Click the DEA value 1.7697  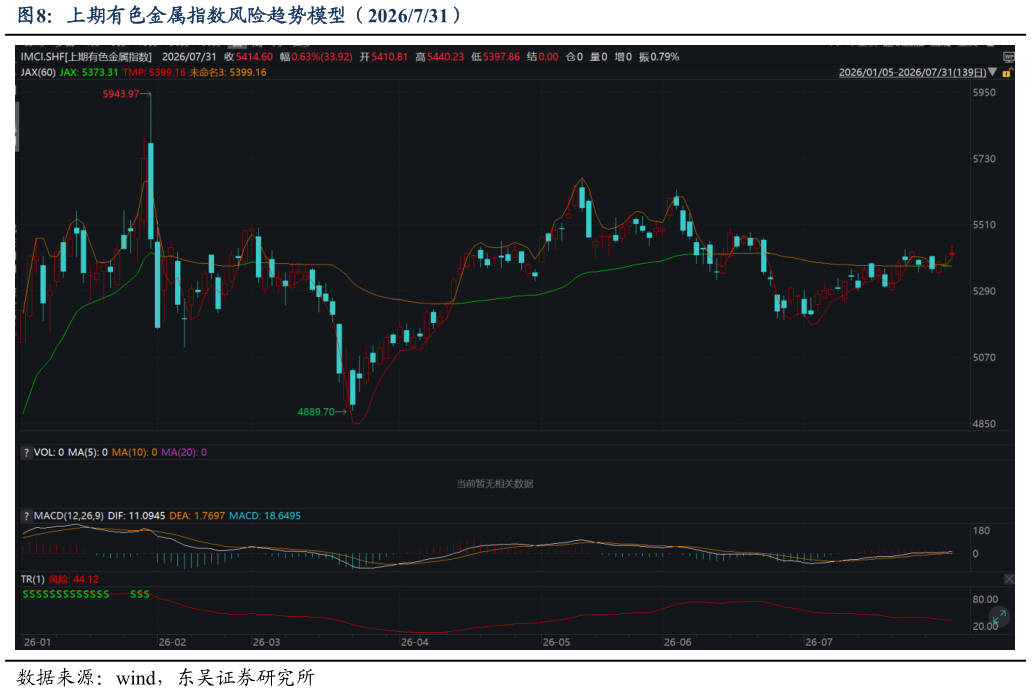[209, 516]
